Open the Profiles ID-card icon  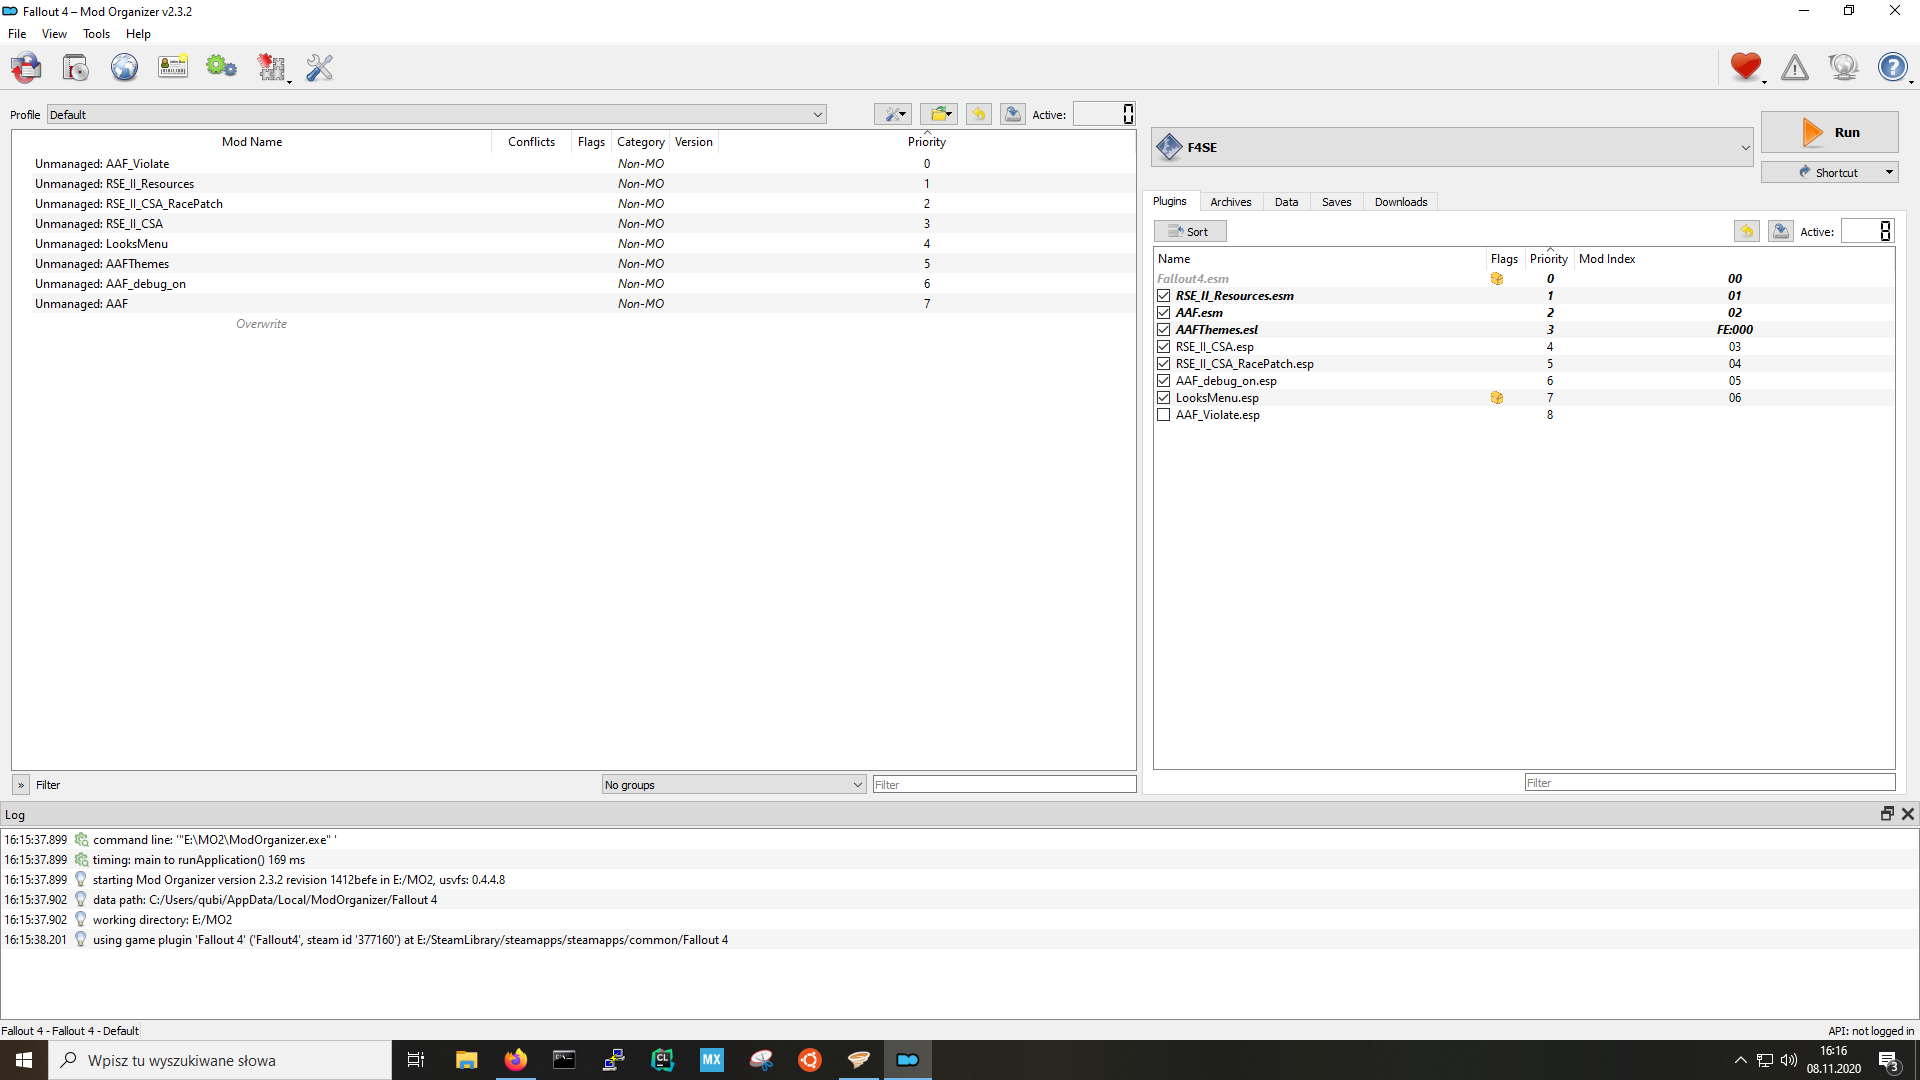coord(173,67)
